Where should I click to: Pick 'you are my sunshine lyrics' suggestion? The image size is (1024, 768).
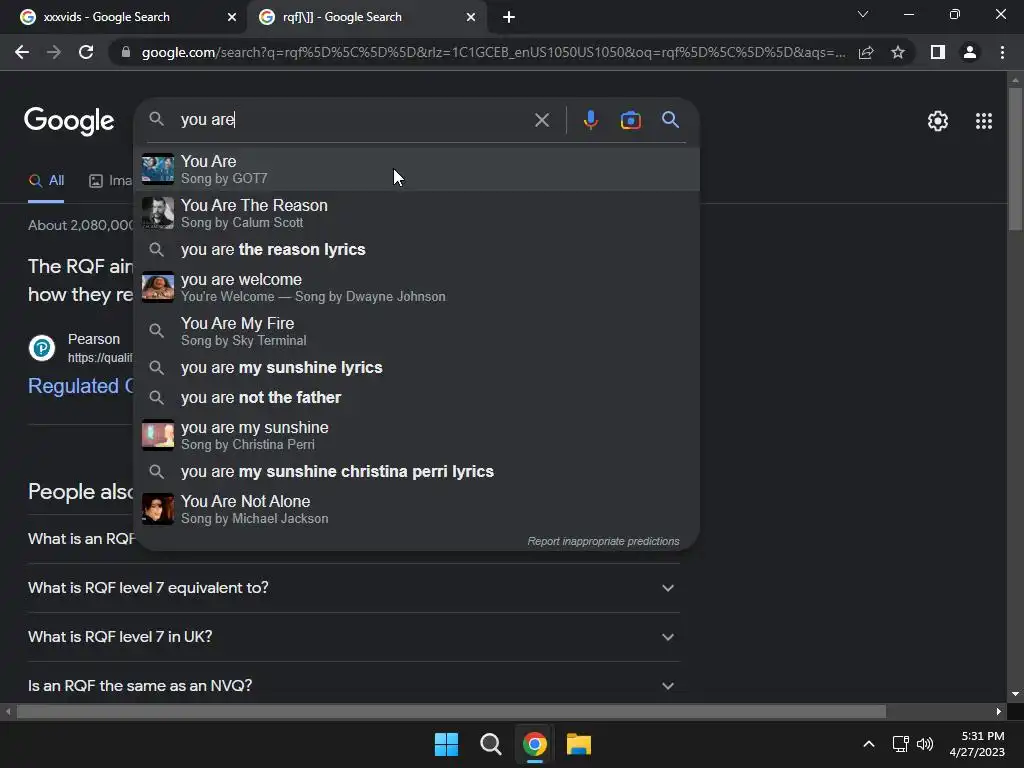click(x=417, y=368)
